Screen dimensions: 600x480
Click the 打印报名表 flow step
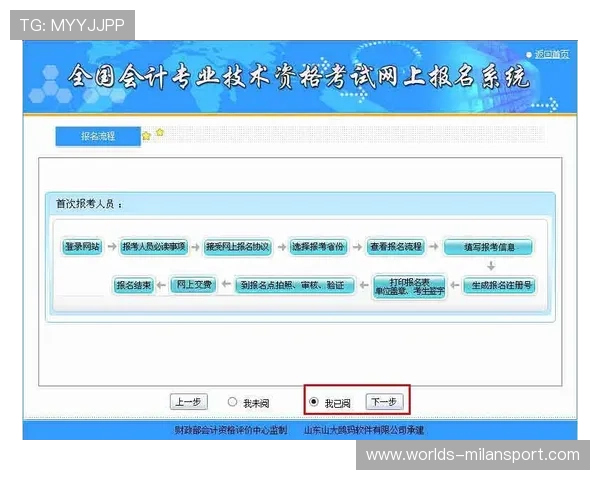409,286
